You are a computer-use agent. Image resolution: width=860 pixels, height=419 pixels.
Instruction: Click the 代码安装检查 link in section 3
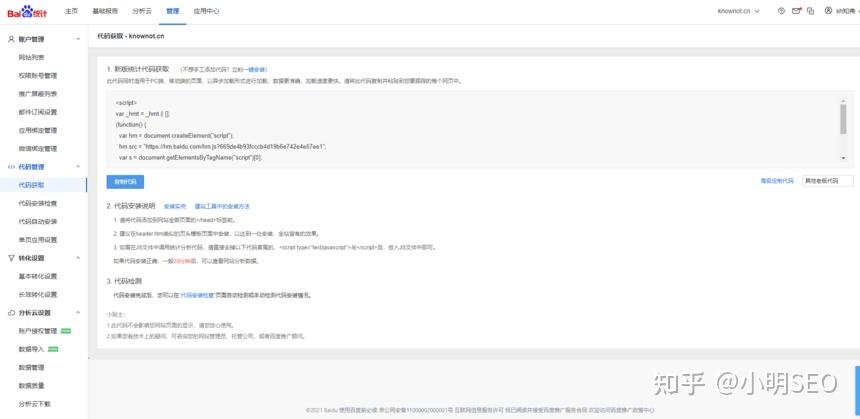point(197,295)
